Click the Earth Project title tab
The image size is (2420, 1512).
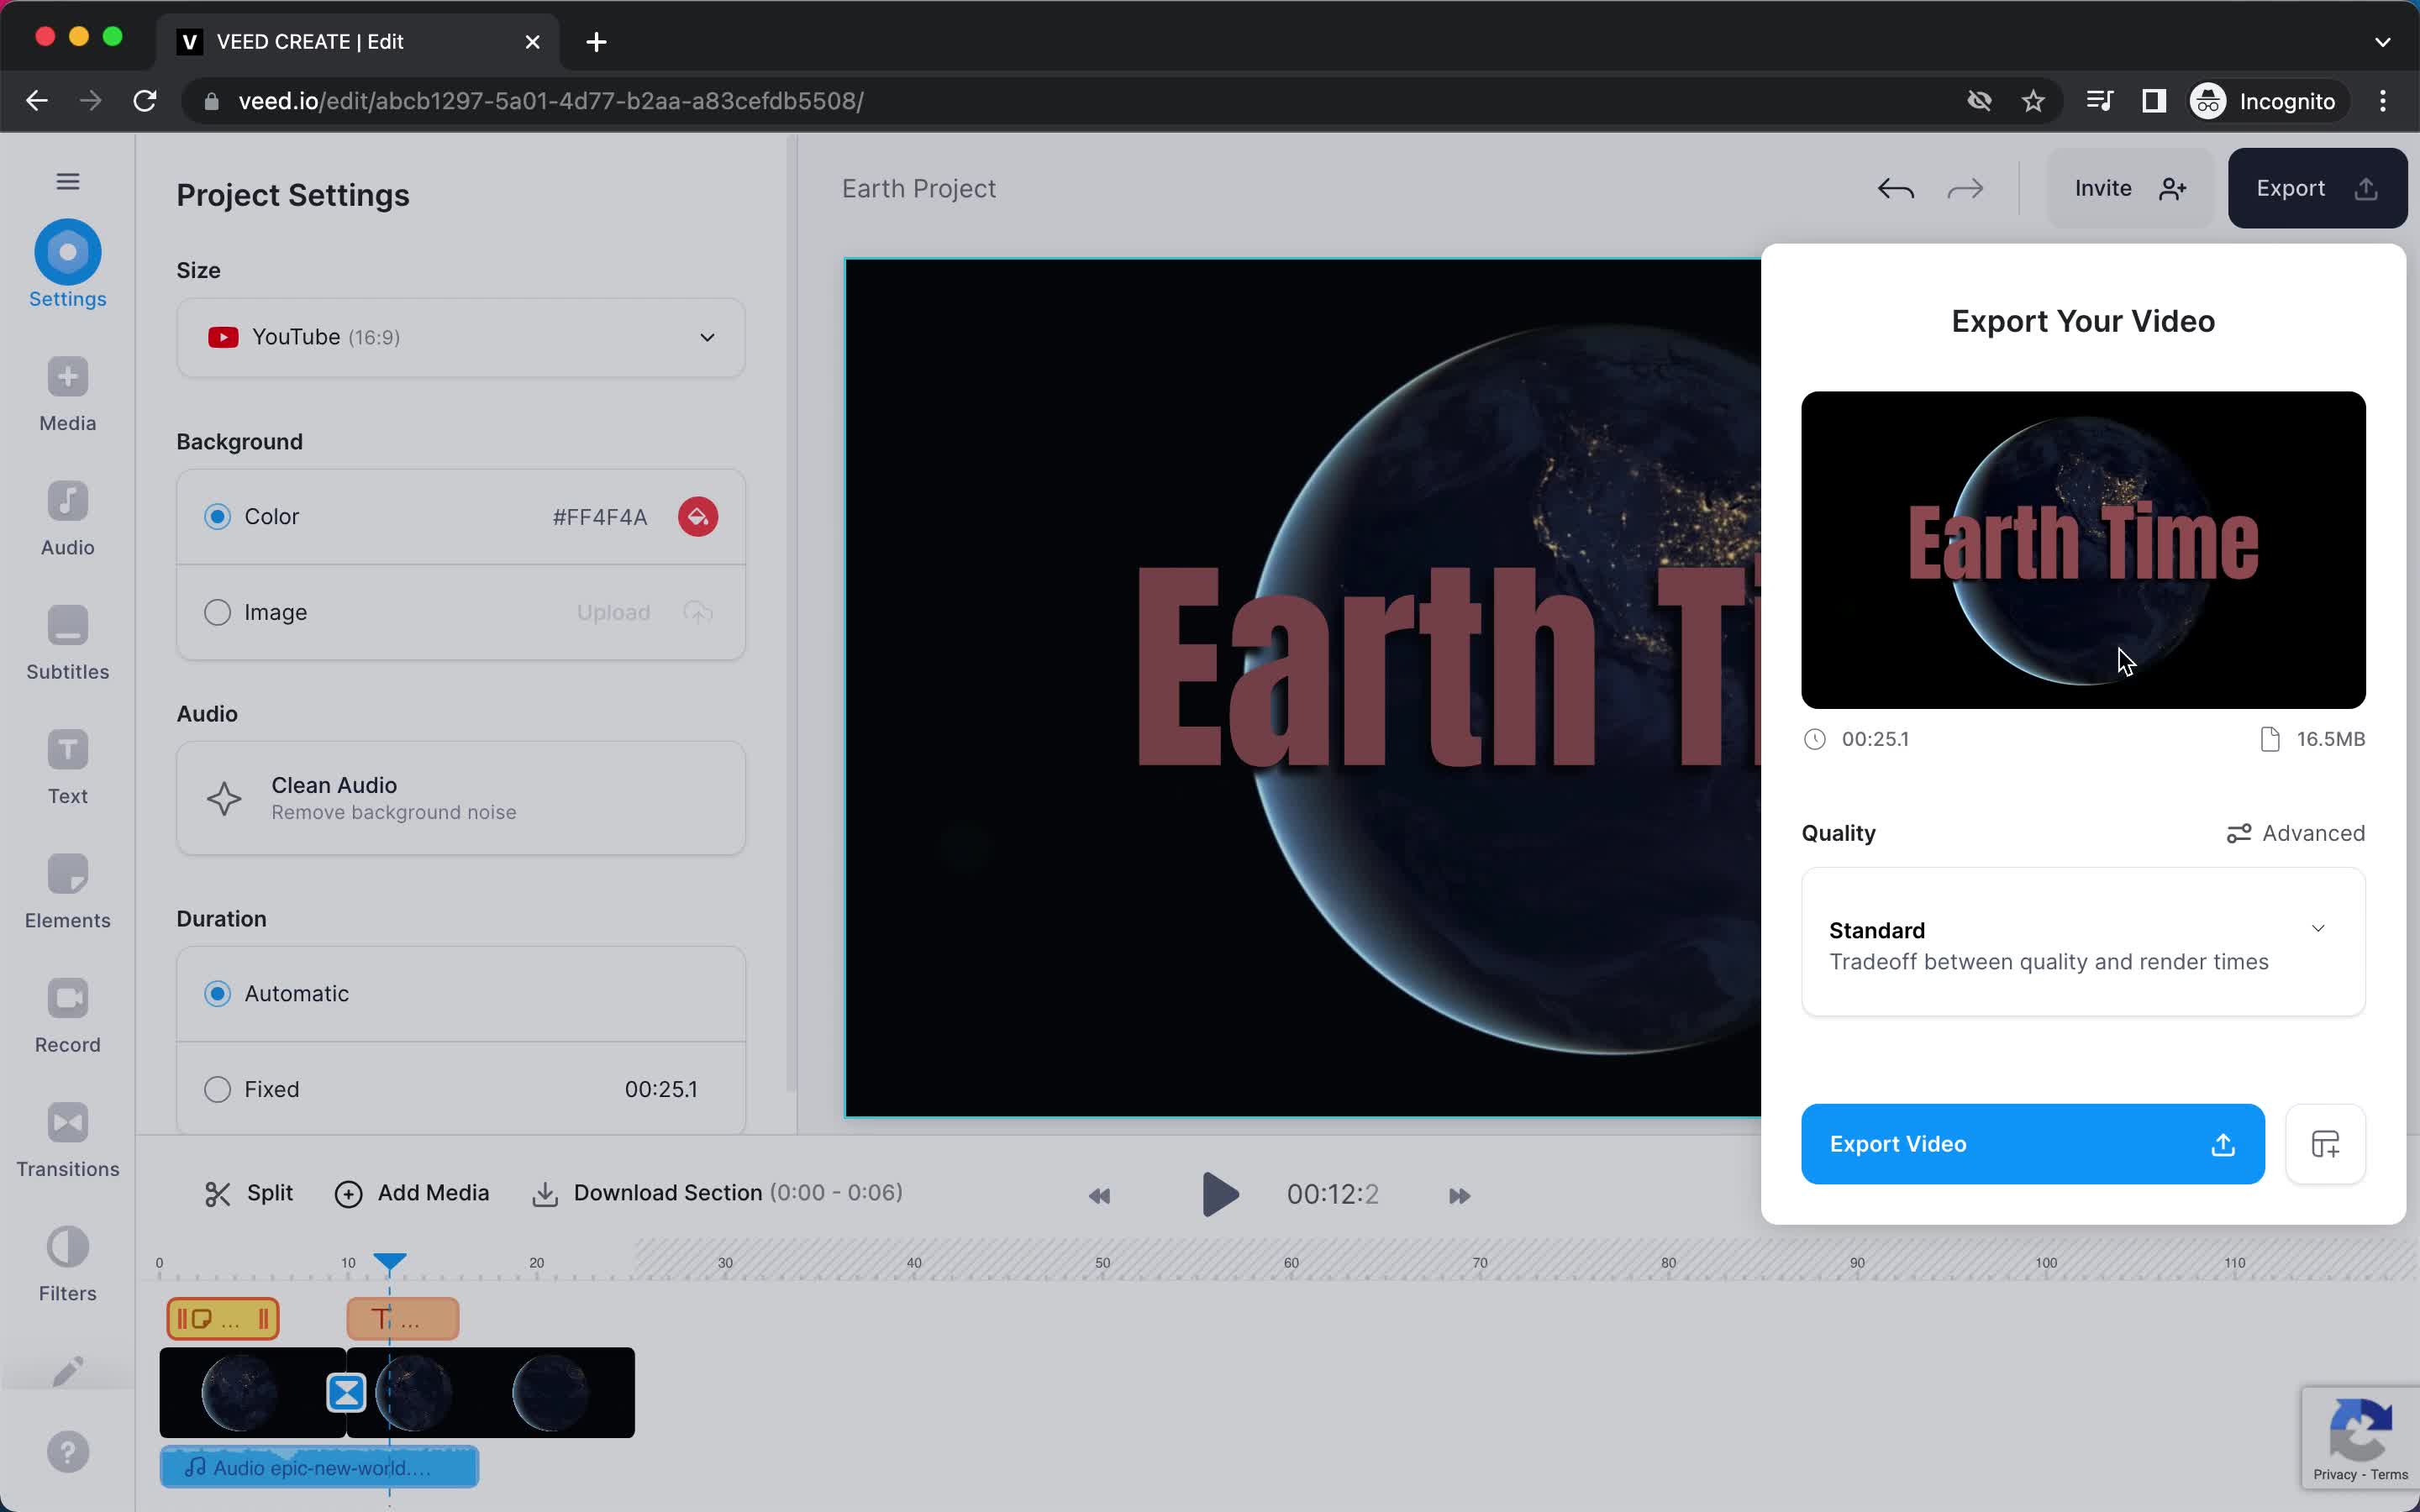[920, 188]
